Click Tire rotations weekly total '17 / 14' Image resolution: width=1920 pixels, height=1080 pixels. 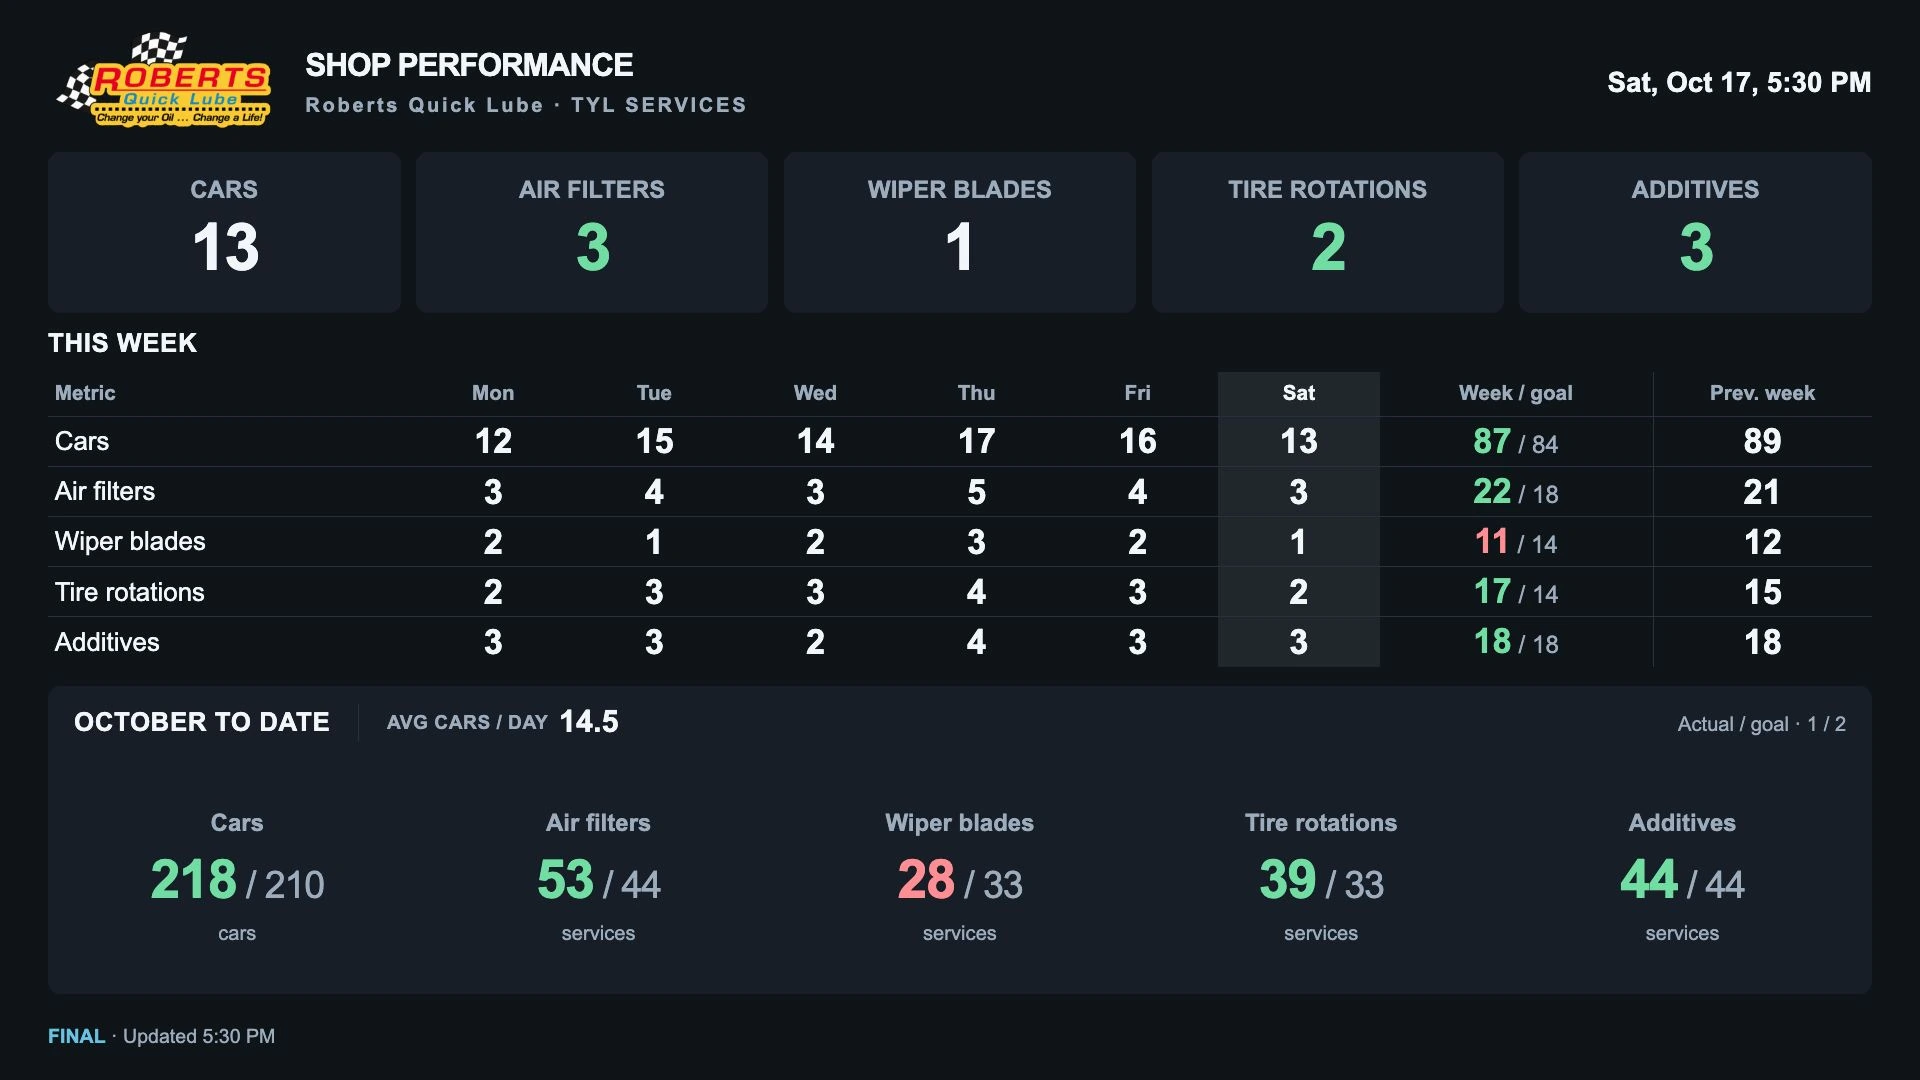1516,592
